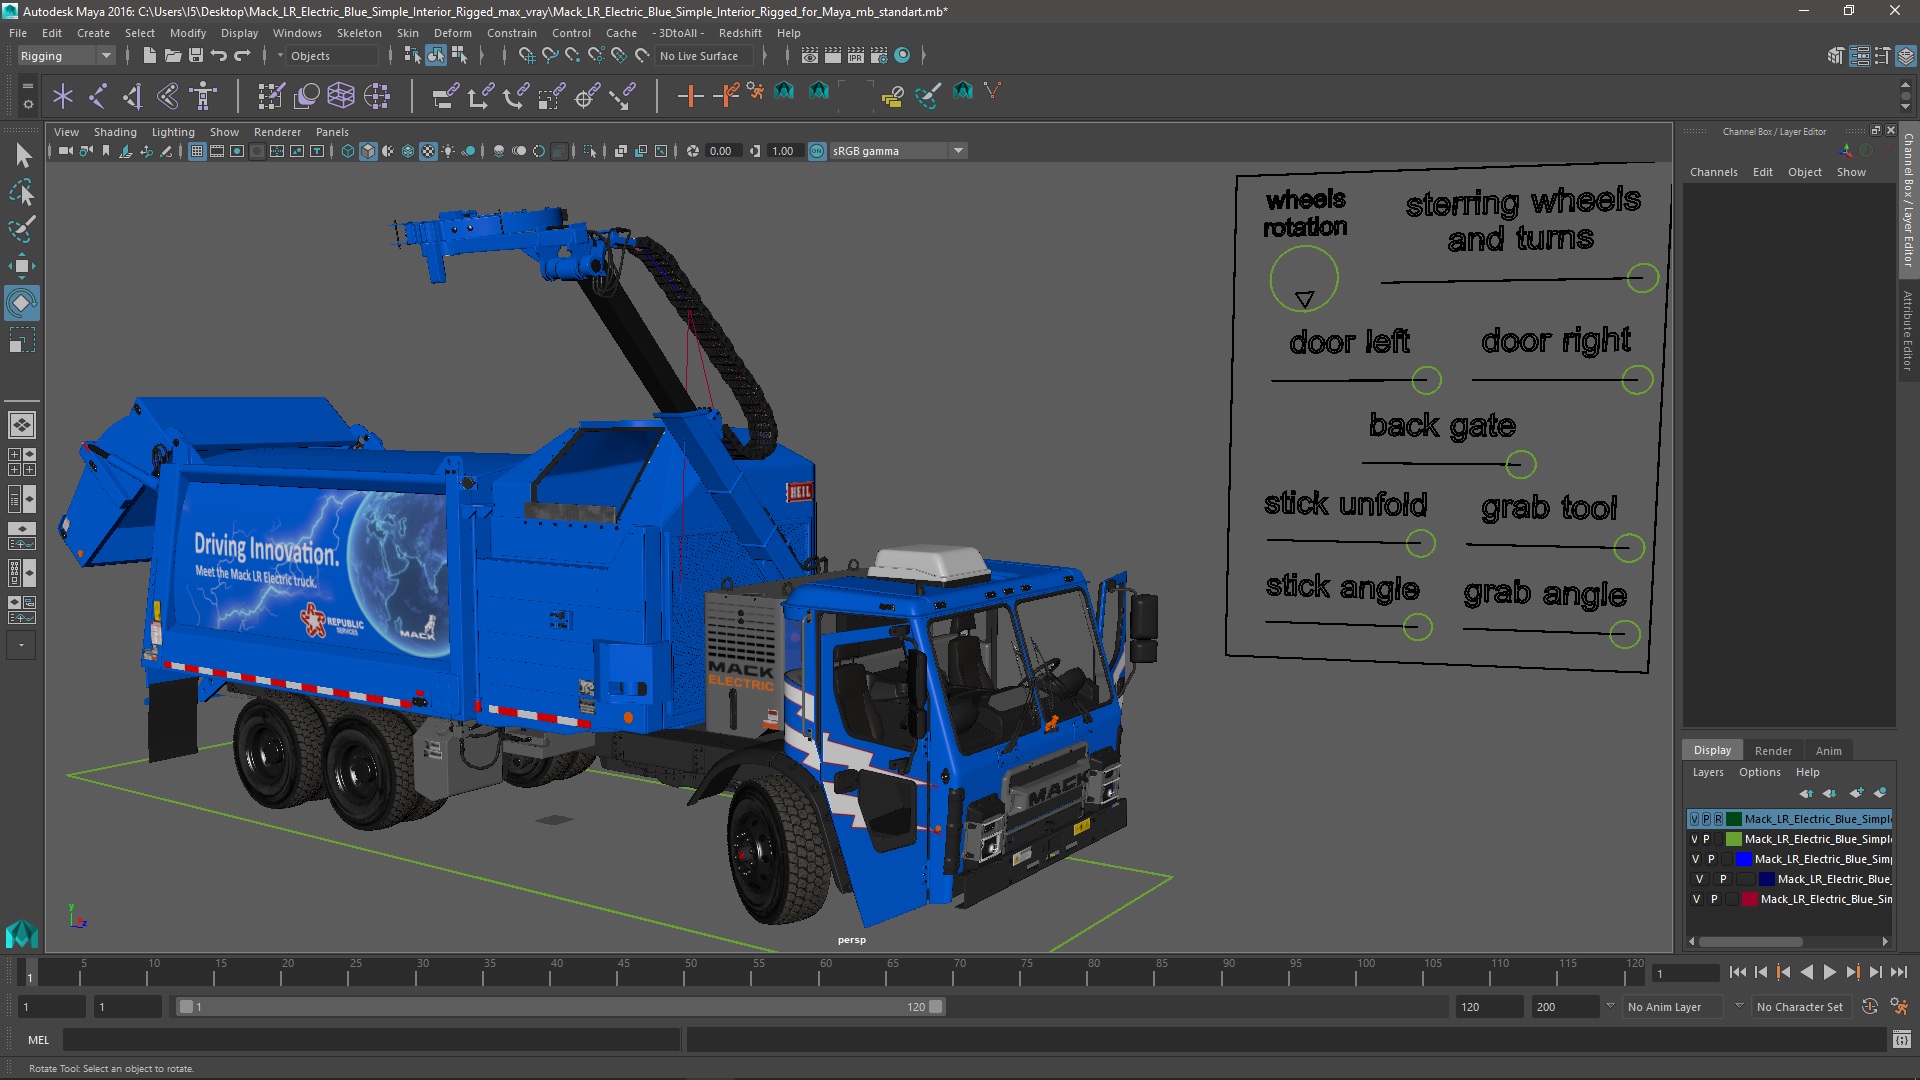Click the bright blue layer color swatch

[1743, 859]
